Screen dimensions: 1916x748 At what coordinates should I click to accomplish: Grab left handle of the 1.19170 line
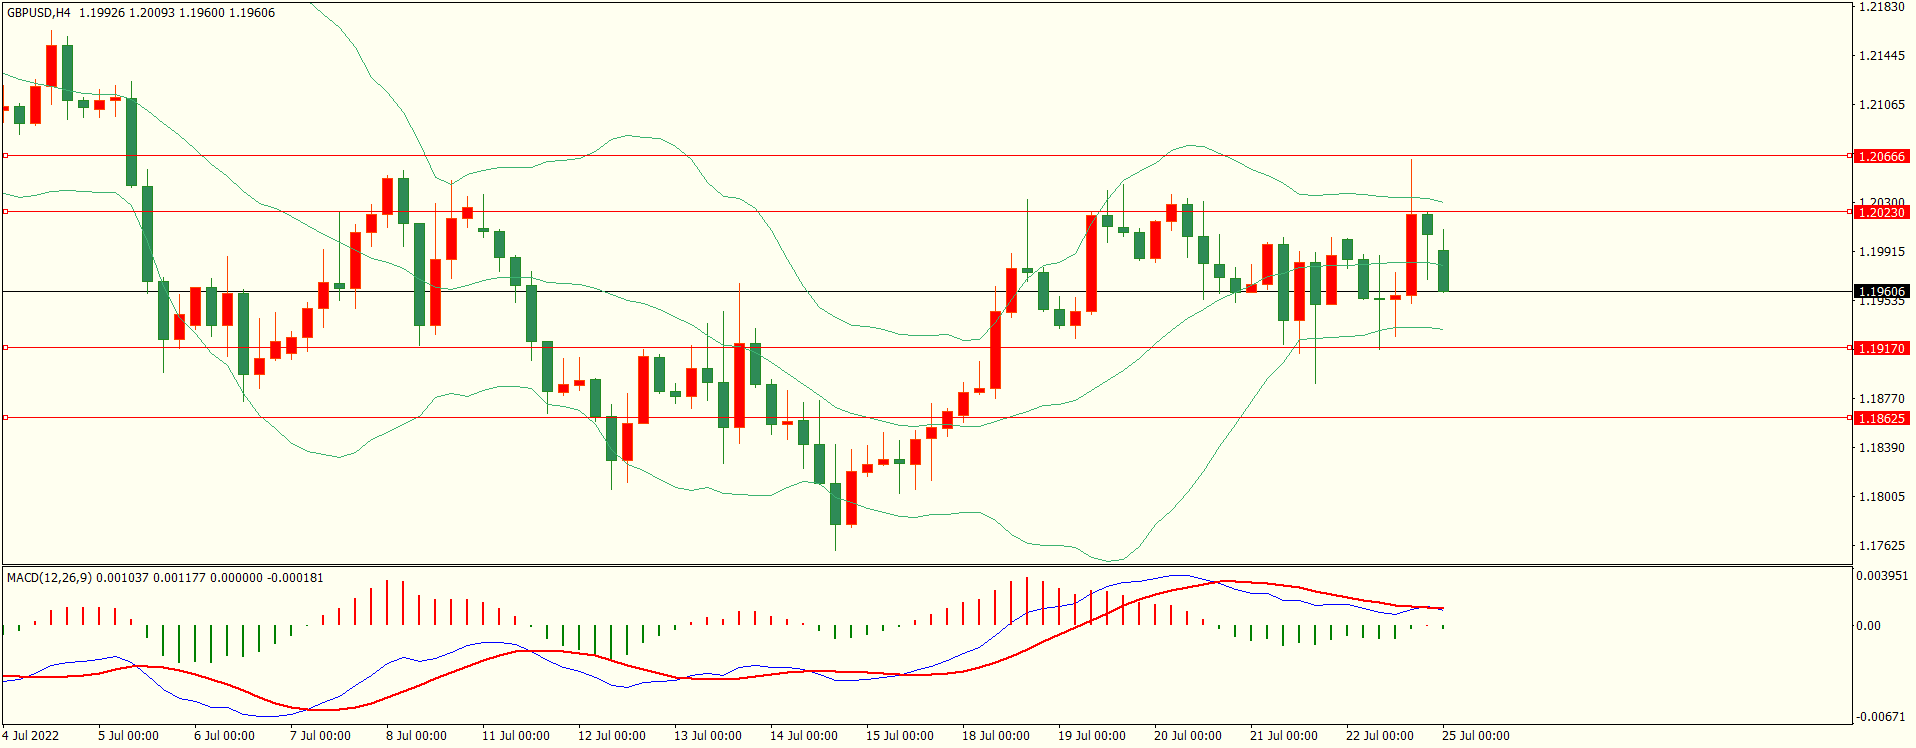(5, 348)
